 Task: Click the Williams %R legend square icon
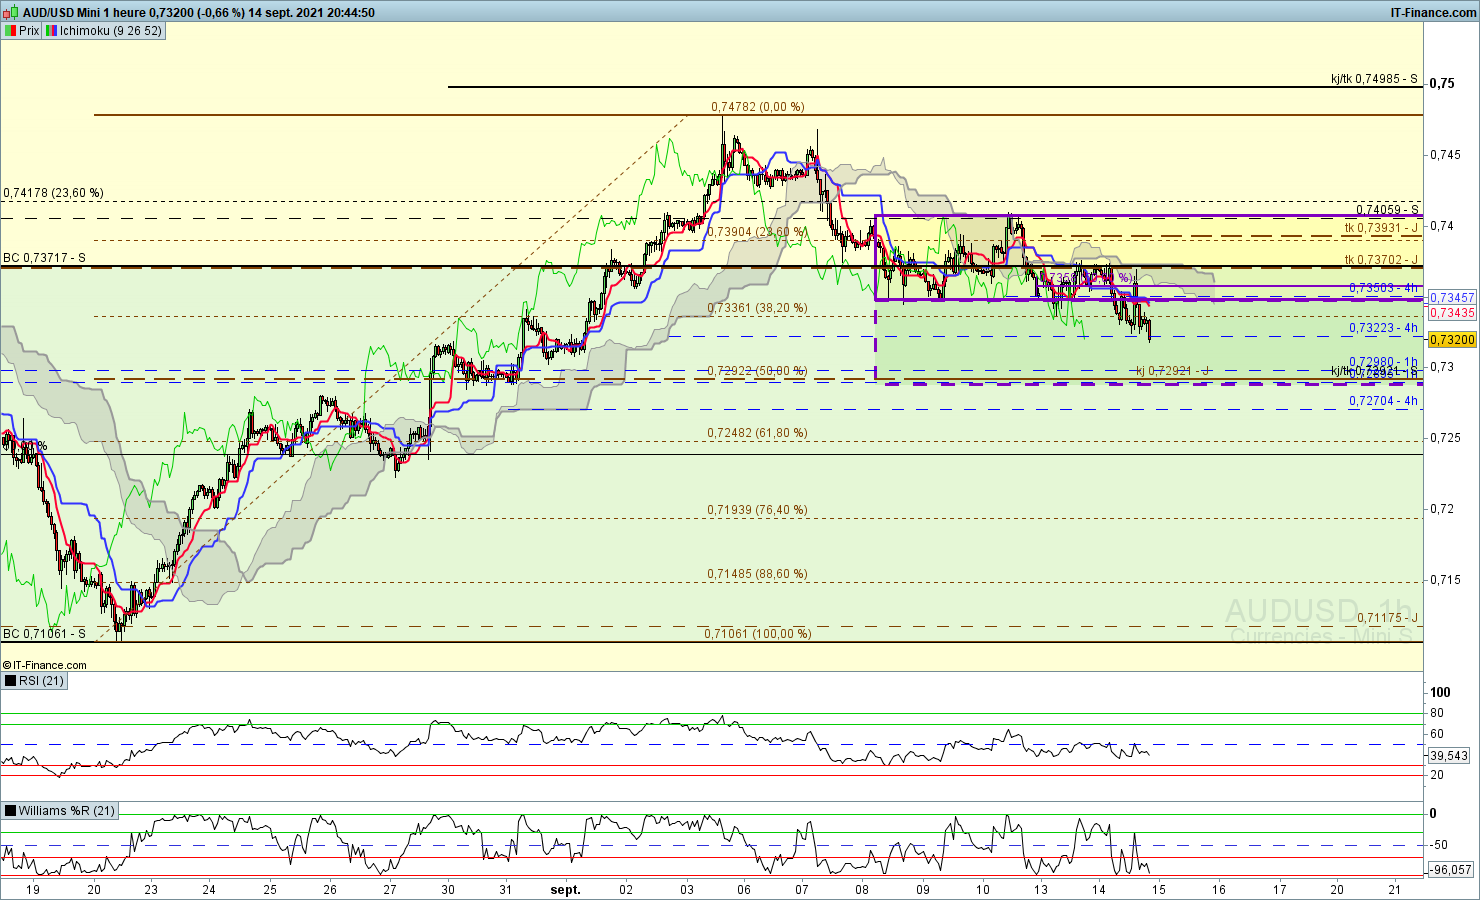(10, 811)
